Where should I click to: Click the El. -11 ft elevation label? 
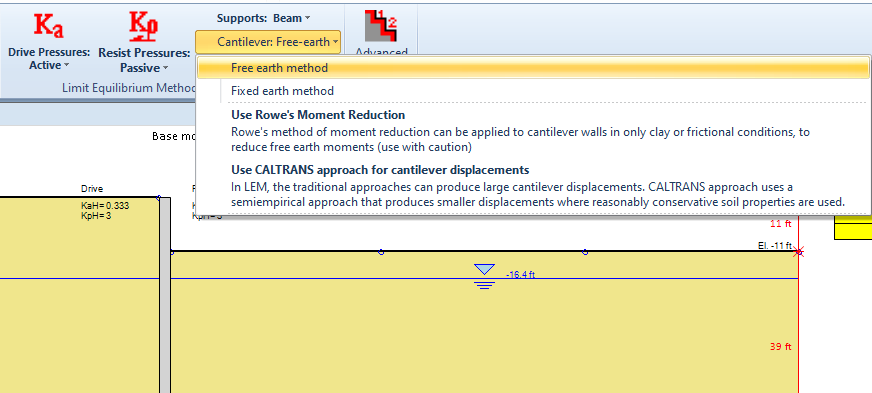775,246
